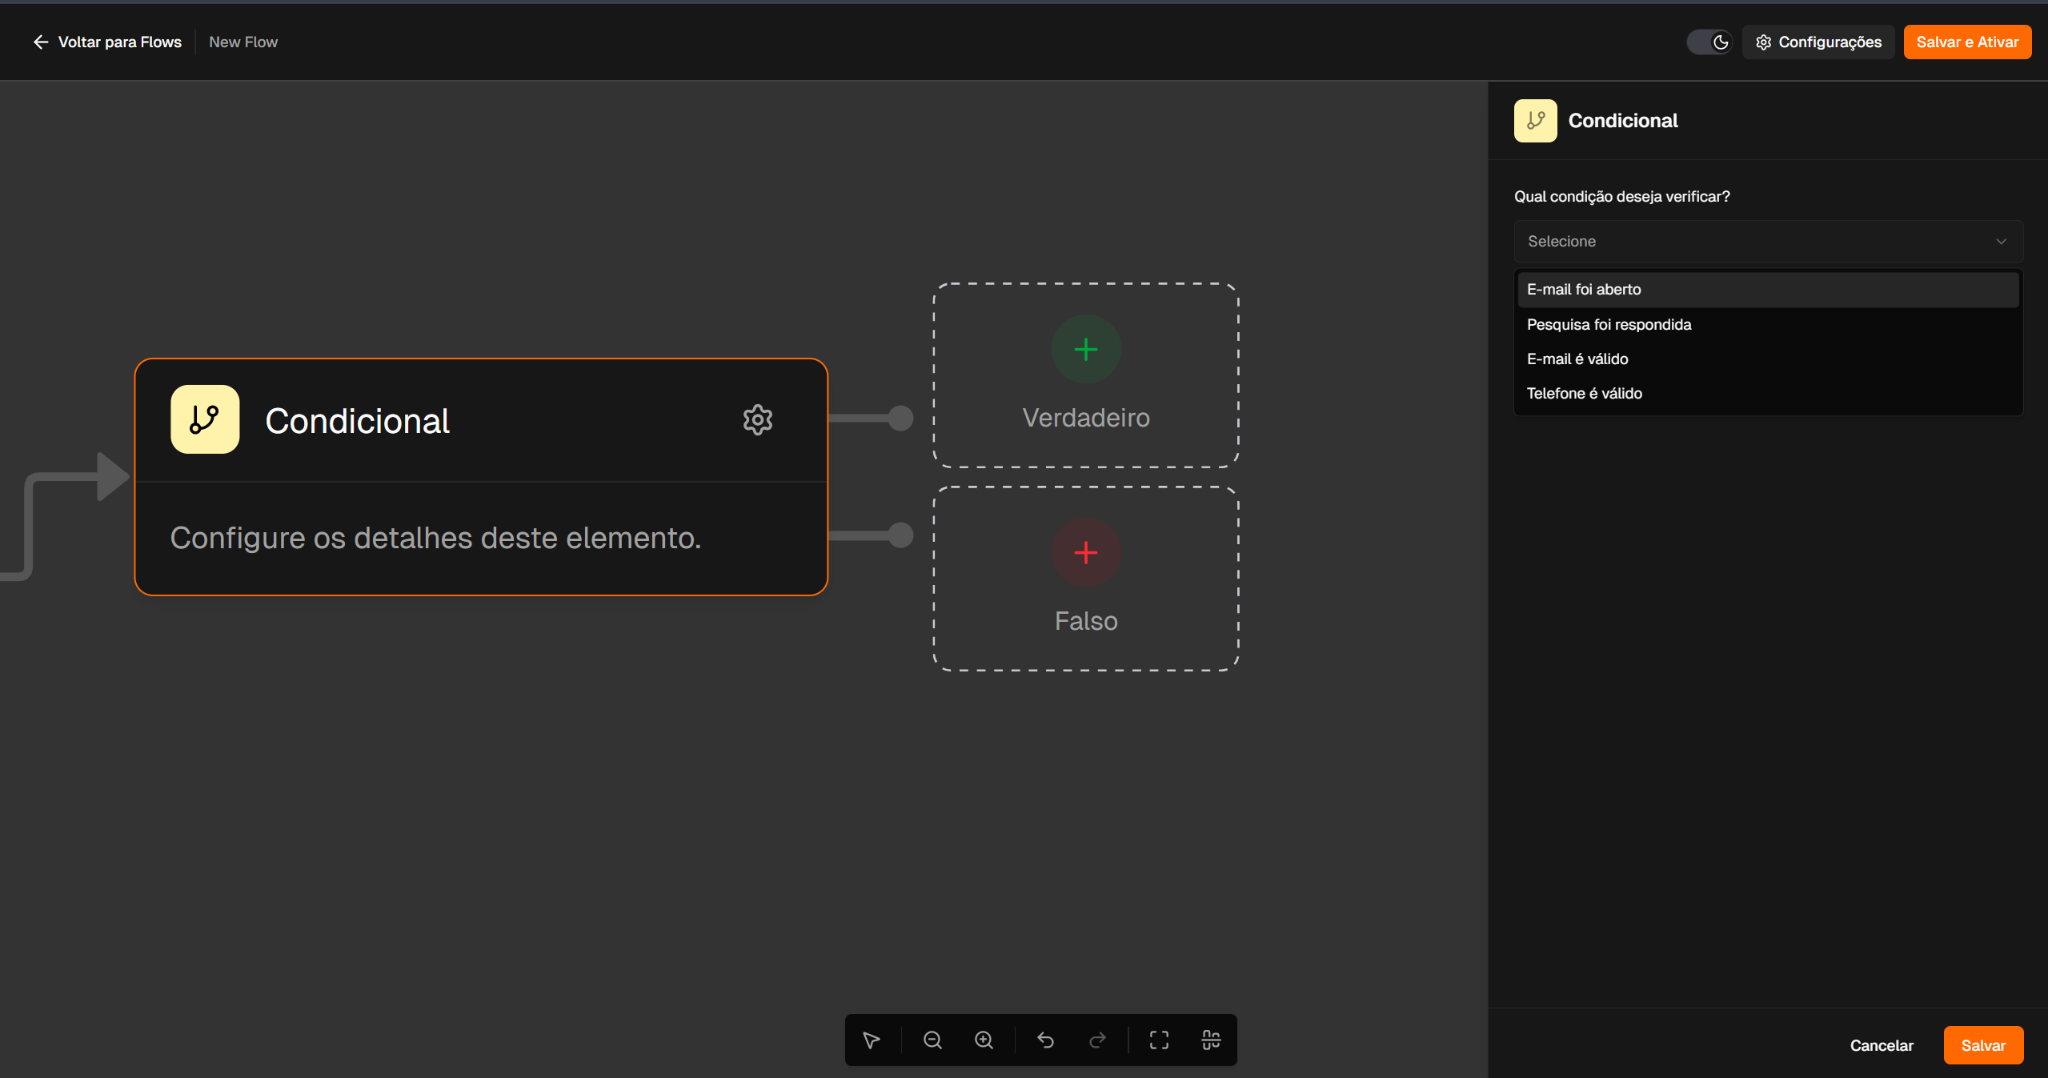Open the Selecione condition dropdown

pos(1768,241)
